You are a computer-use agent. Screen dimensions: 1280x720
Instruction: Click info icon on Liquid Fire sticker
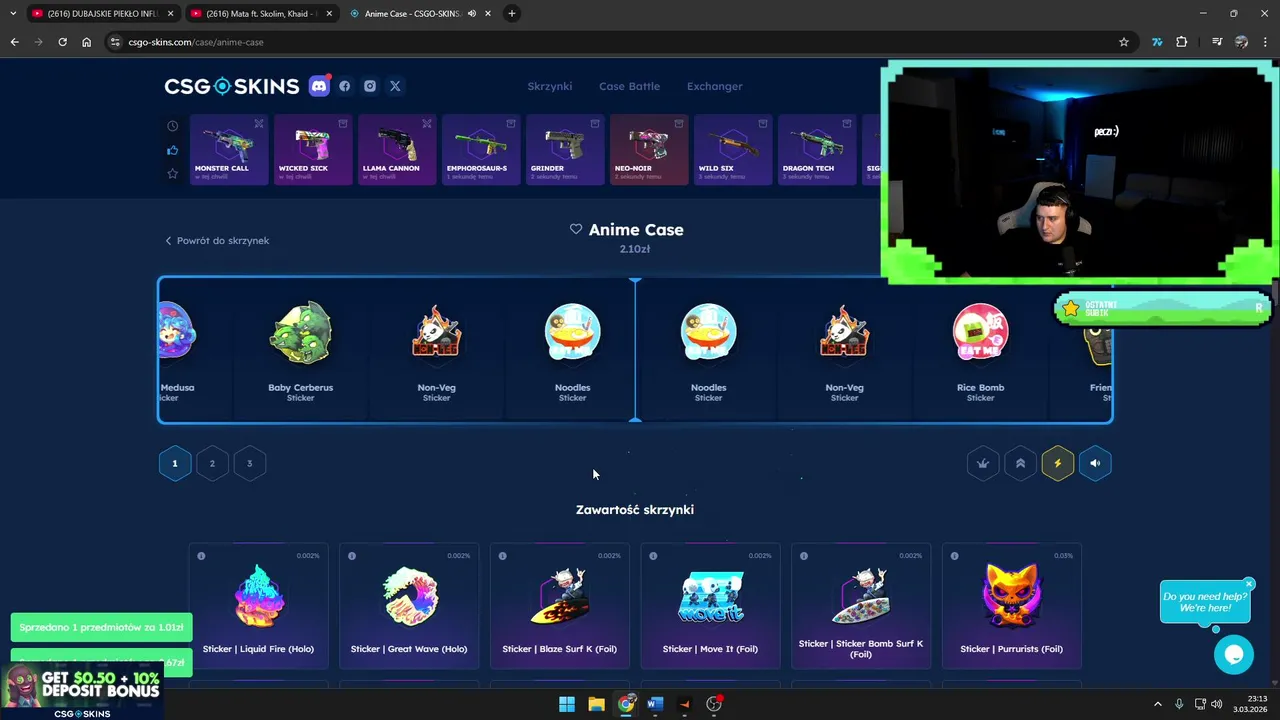pos(201,556)
